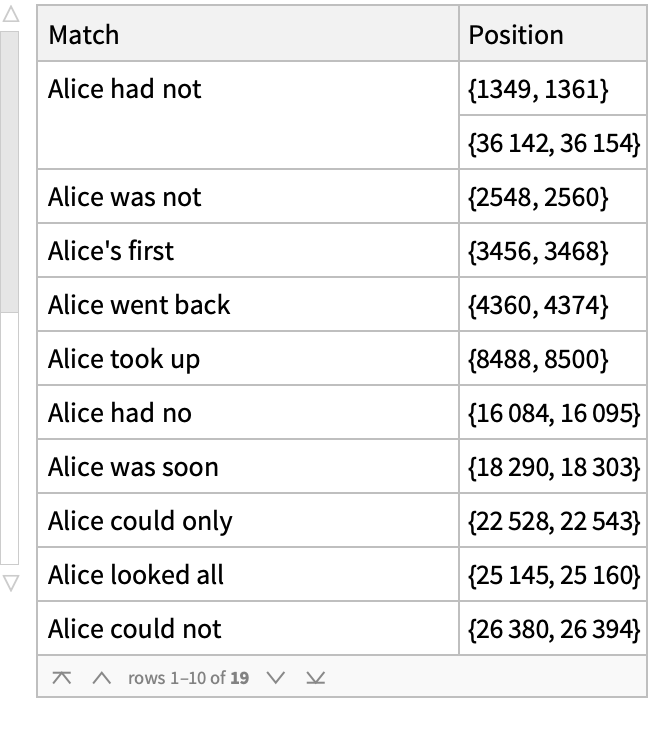Go to the next page of rows

coord(277,678)
